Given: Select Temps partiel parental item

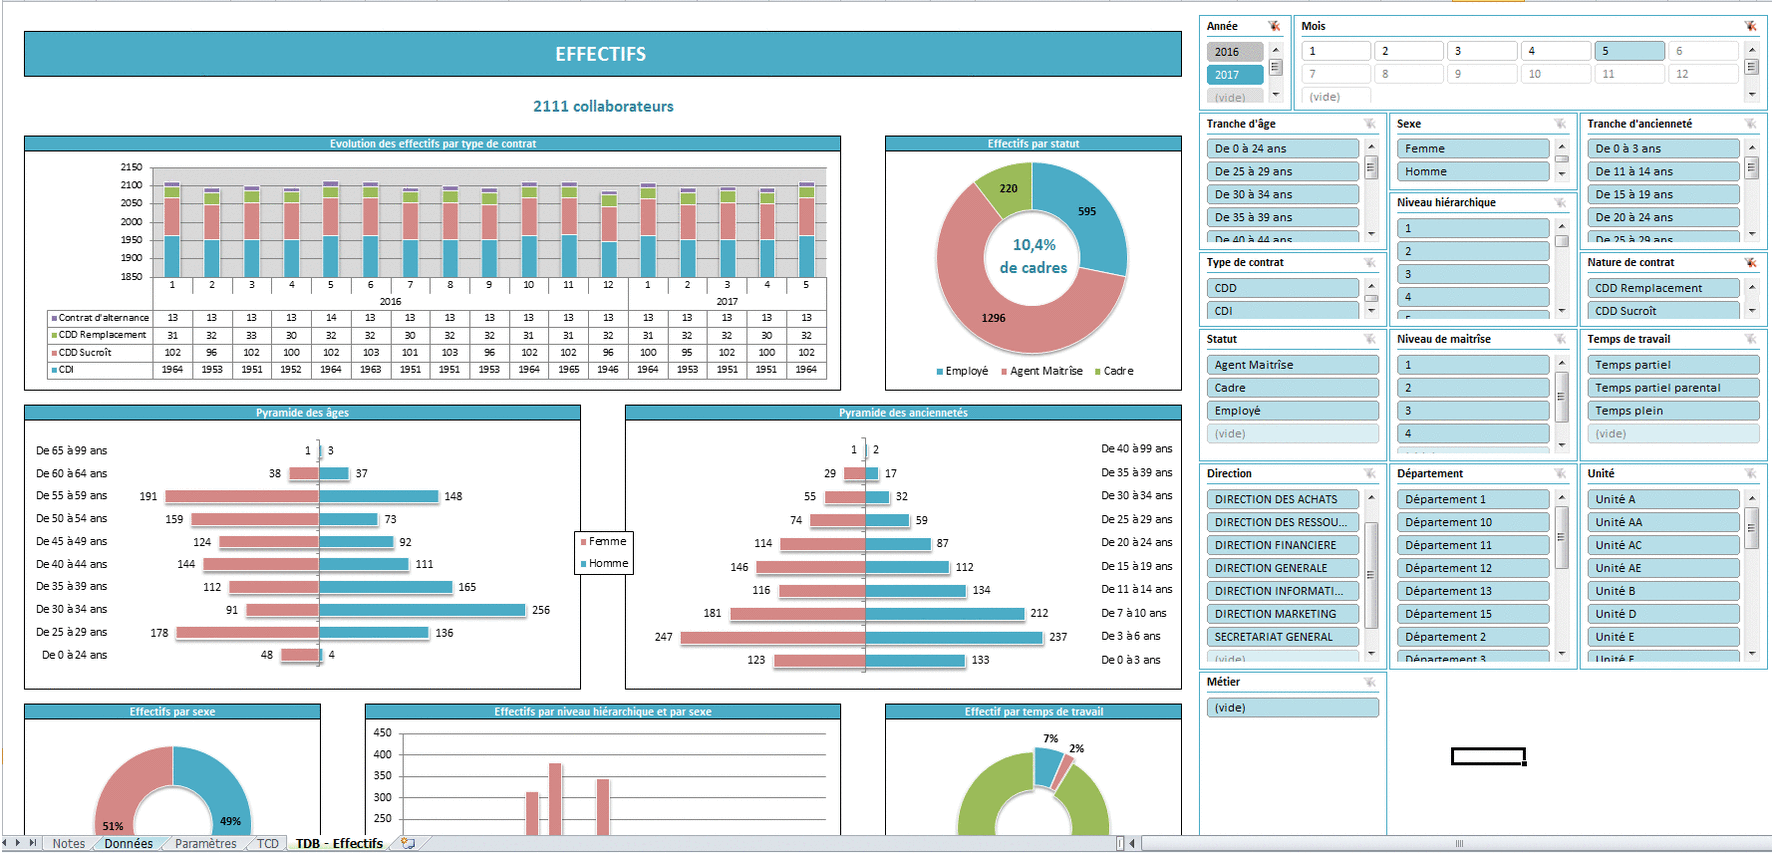Looking at the screenshot, I should [1673, 388].
